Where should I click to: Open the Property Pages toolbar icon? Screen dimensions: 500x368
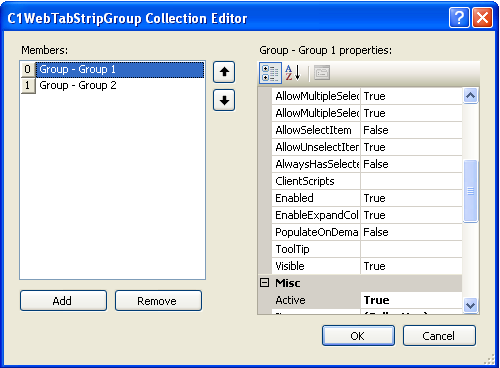(322, 73)
